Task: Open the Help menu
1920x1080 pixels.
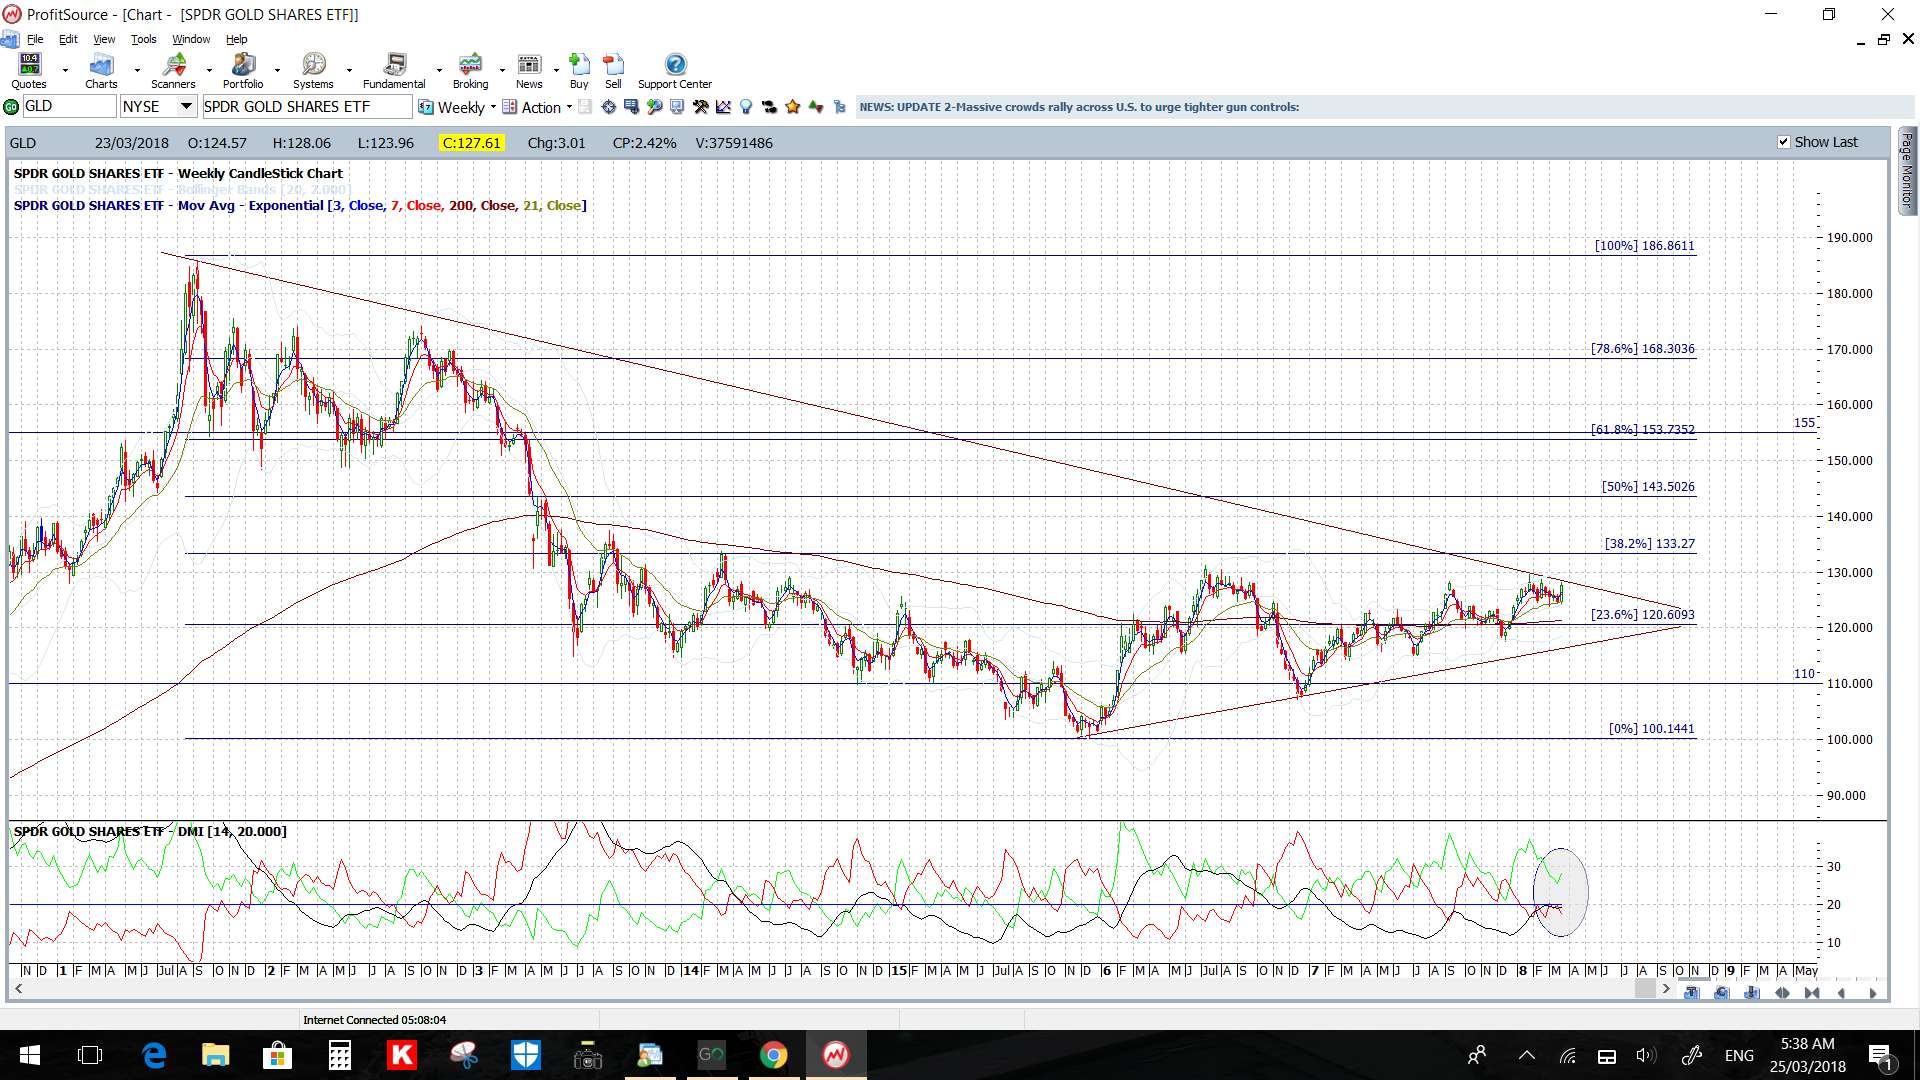Action: point(236,39)
